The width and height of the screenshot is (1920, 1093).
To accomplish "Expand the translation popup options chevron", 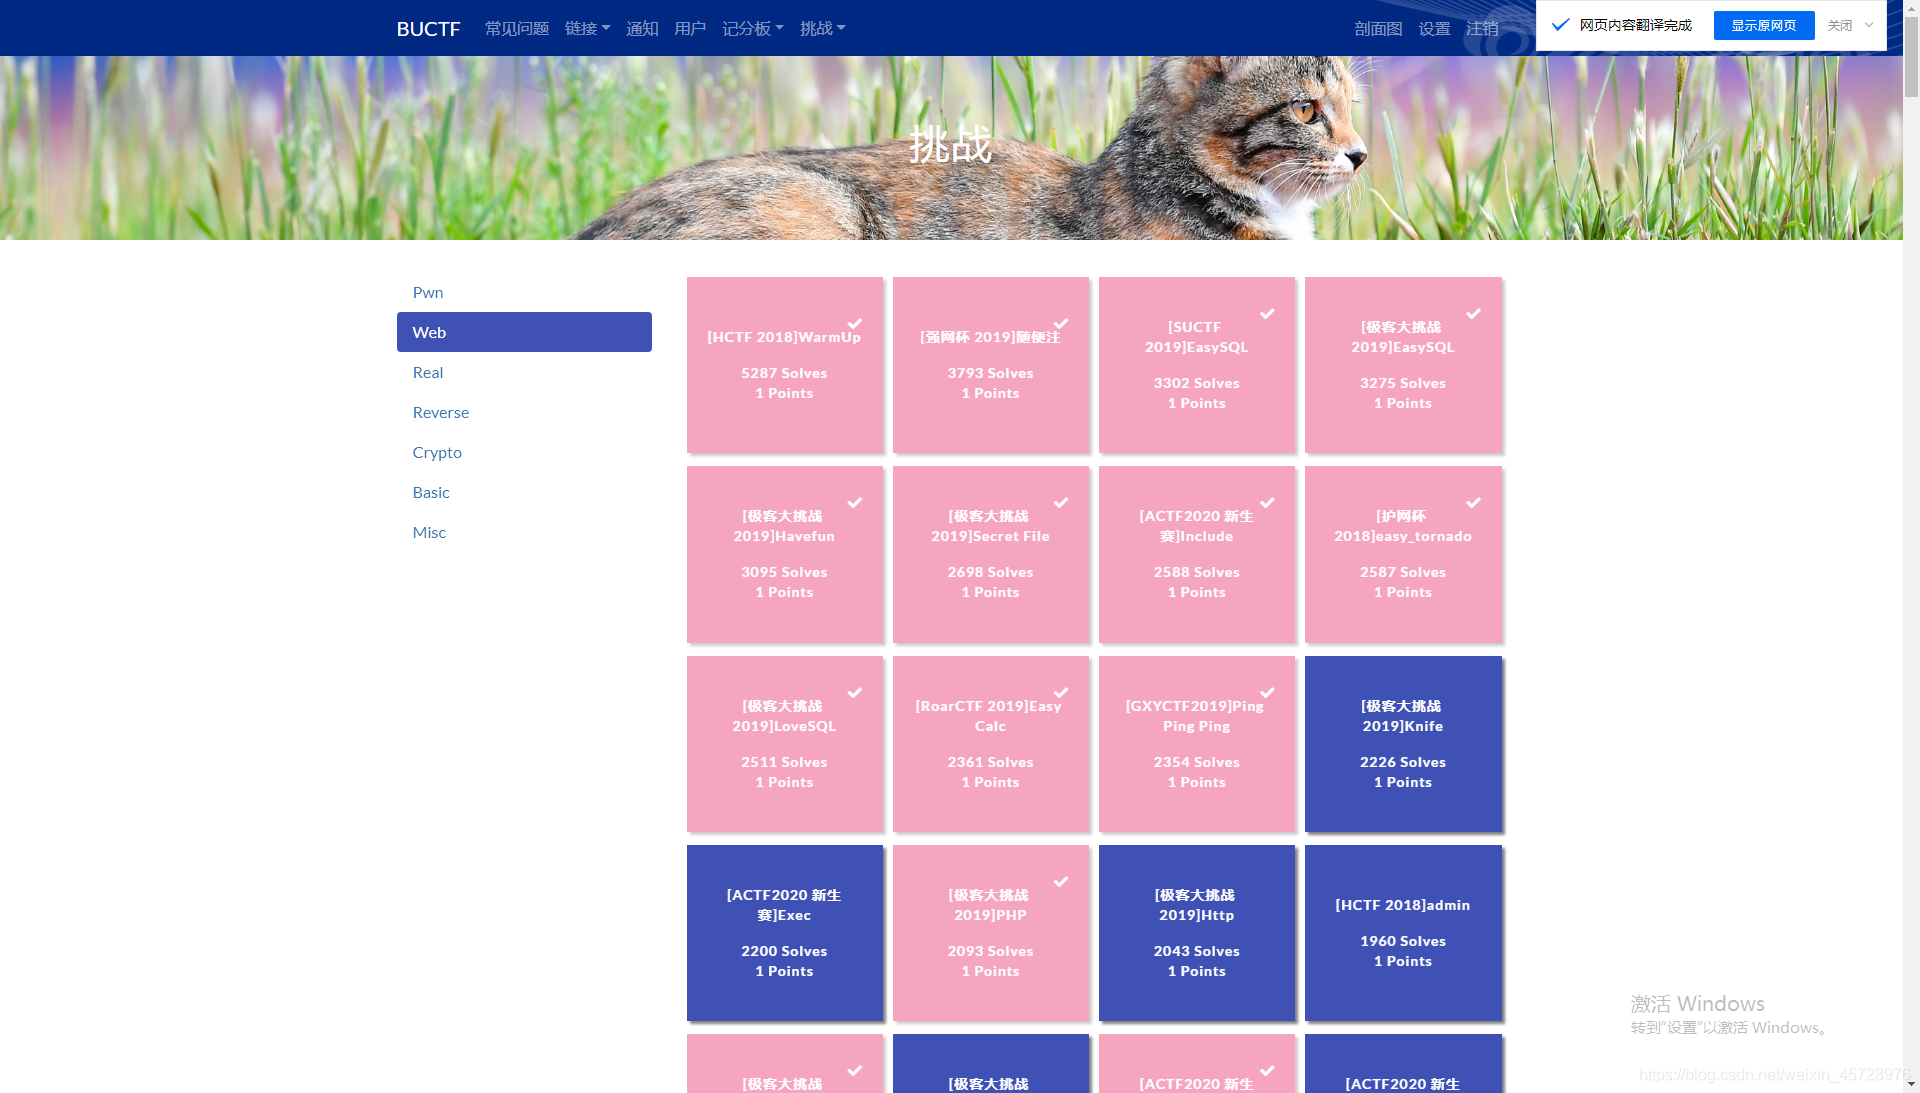I will tap(1869, 25).
